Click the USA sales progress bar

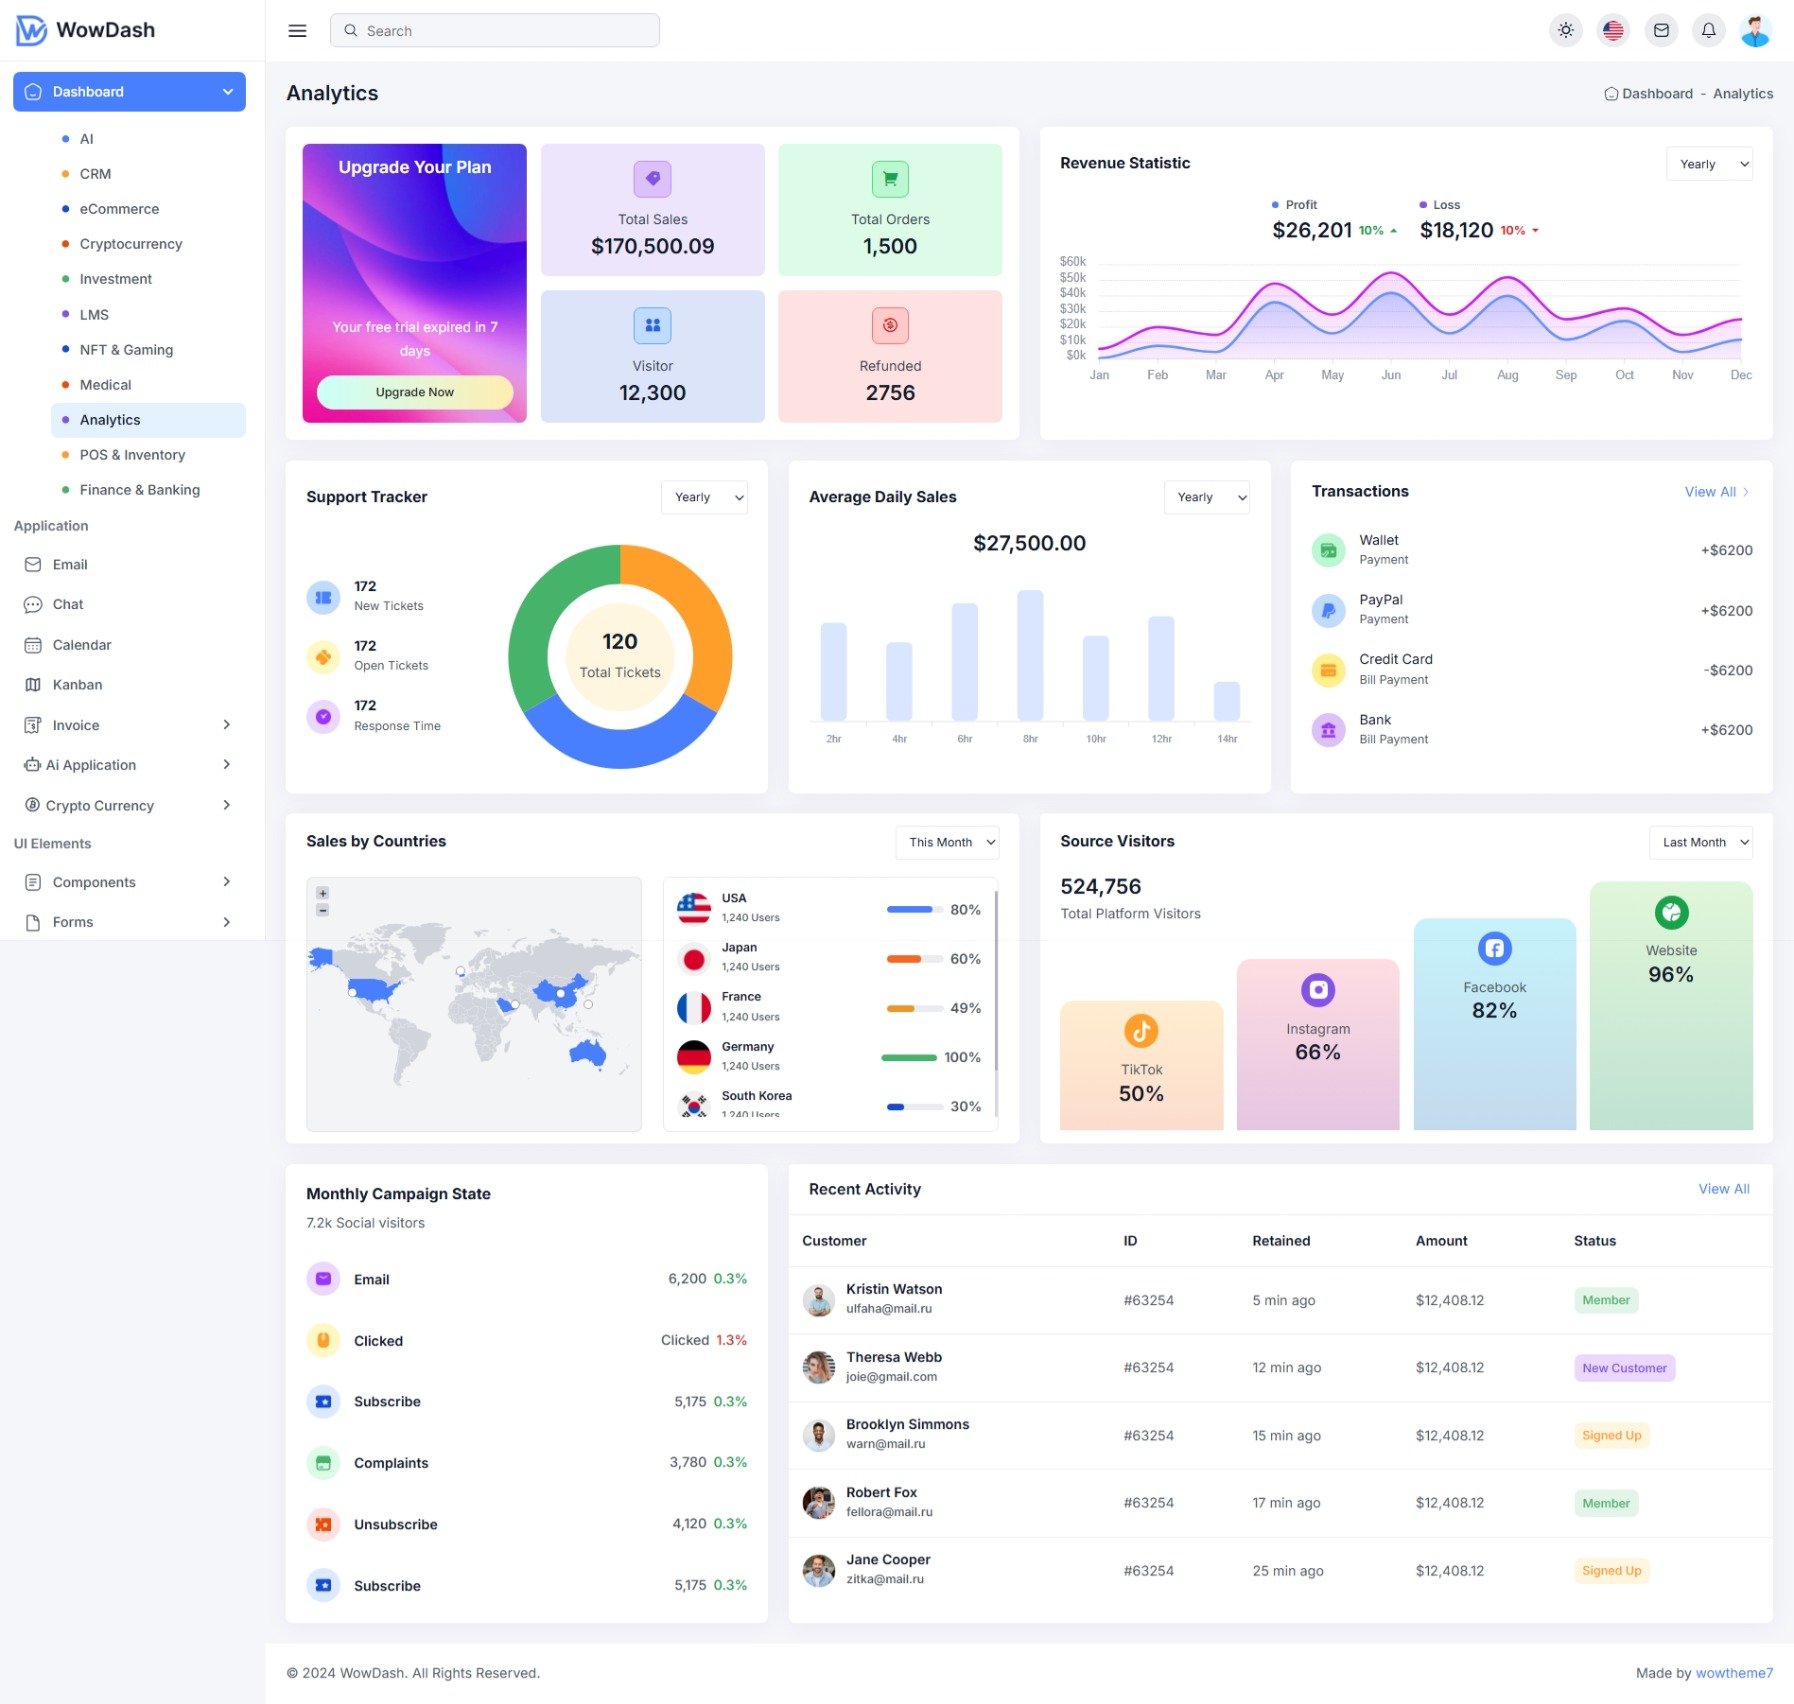tap(915, 910)
